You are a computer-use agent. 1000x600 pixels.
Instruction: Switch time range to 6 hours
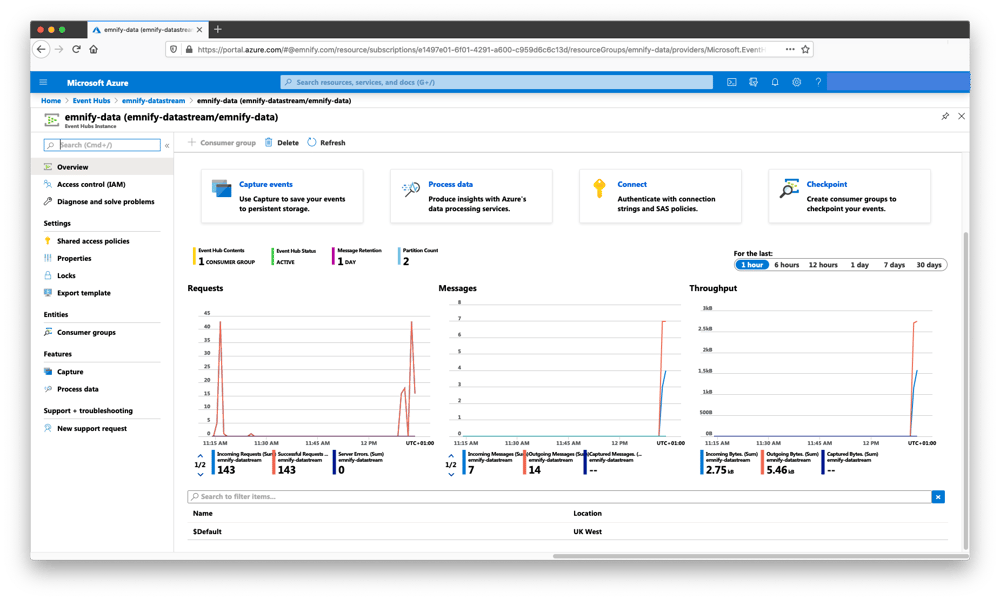(786, 265)
